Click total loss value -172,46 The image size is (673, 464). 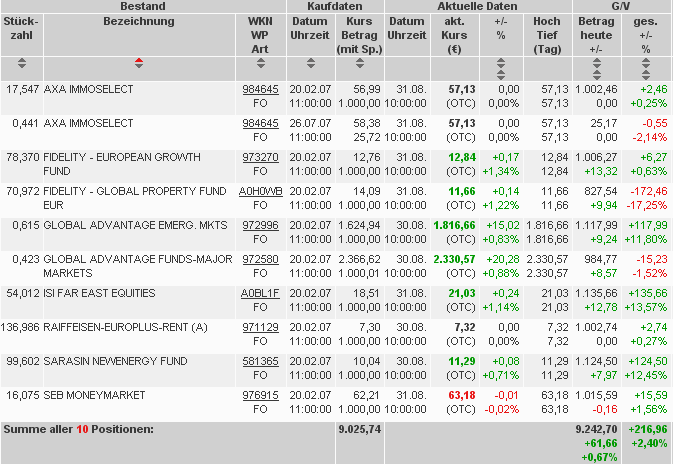(649, 191)
